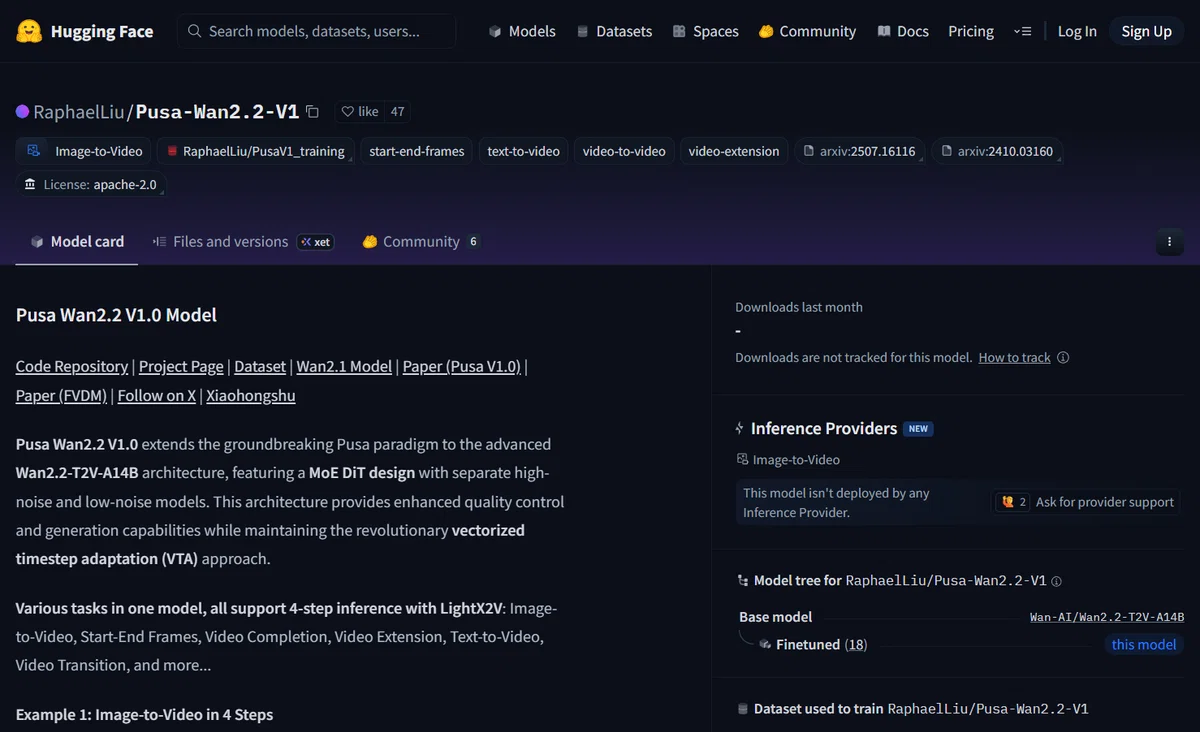Image resolution: width=1200 pixels, height=732 pixels.
Task: Click the this model badge
Action: pos(1144,645)
